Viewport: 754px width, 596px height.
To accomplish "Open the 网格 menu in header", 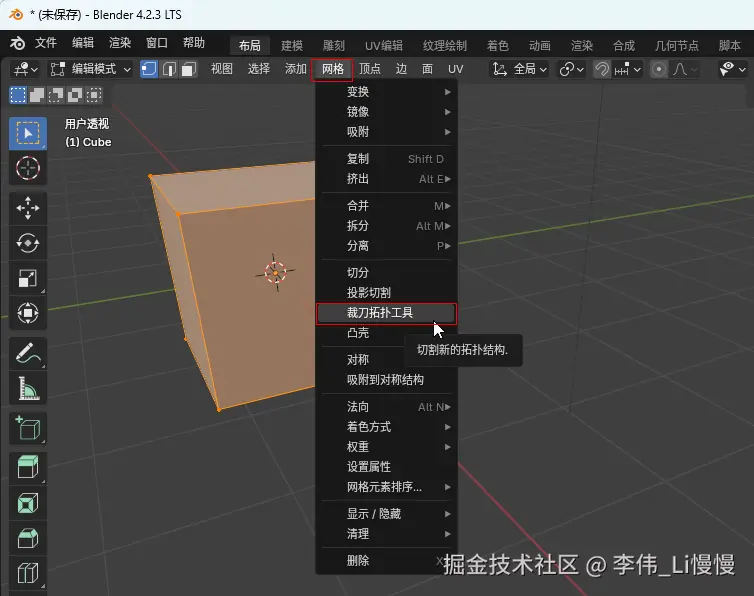I will click(x=333, y=69).
